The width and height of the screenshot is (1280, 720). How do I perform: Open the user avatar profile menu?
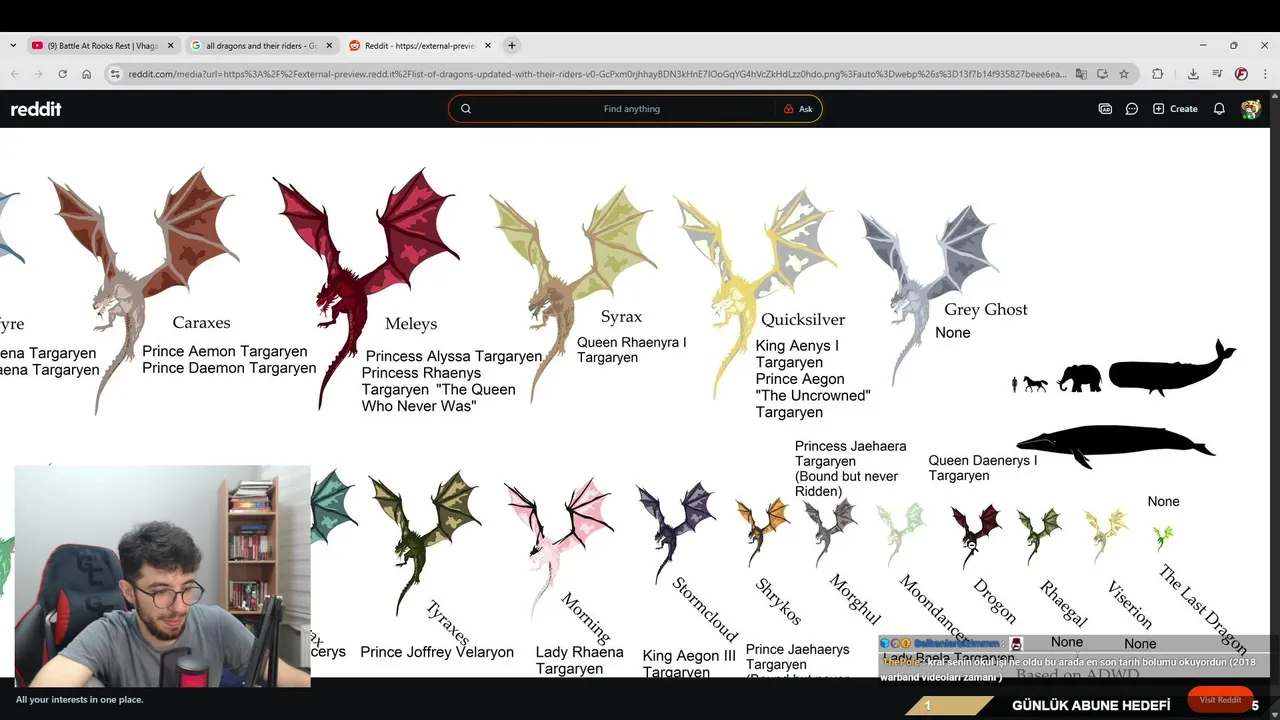pyautogui.click(x=1250, y=109)
